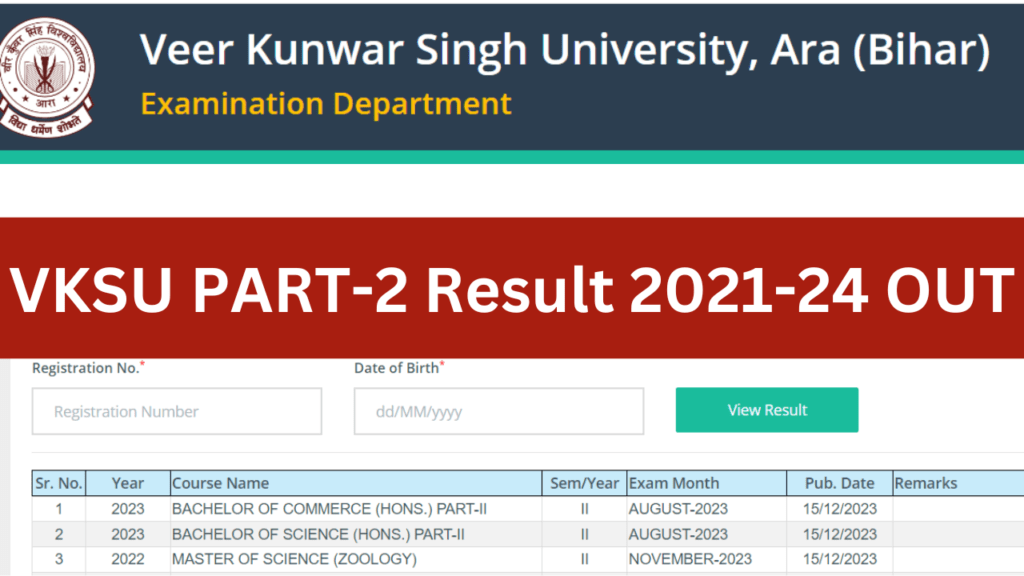Click the Date of Birth label

[x=399, y=368]
